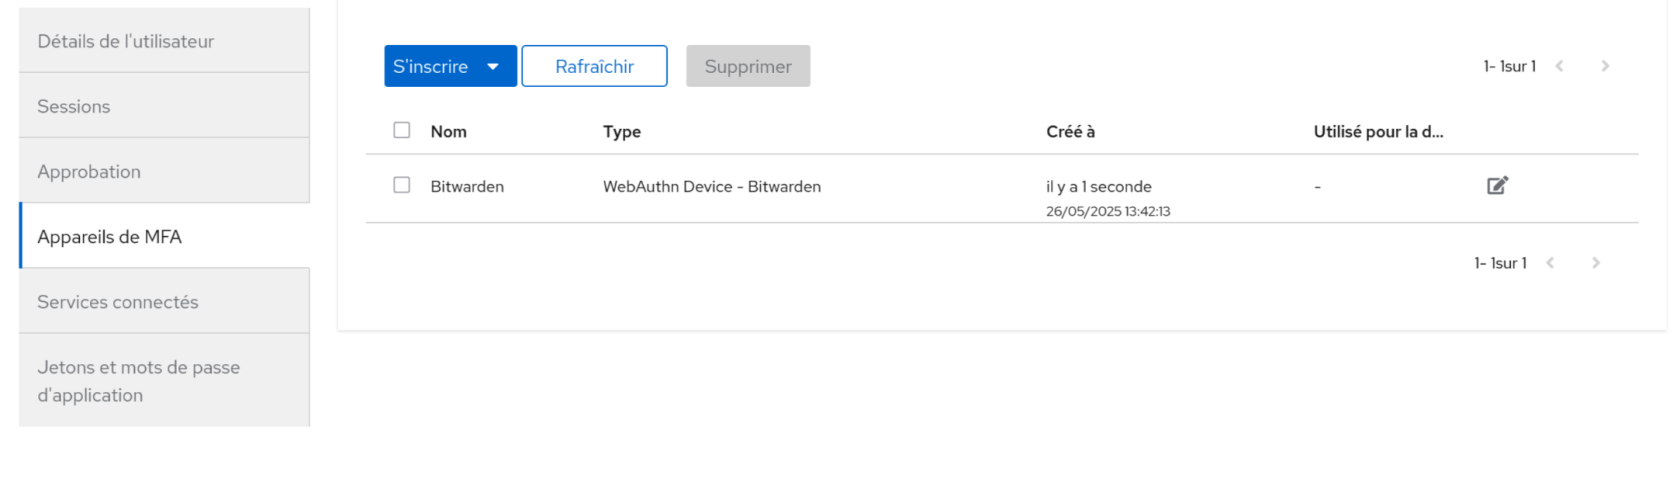Click the Créé à column header
Viewport: 1680px width, 482px height.
pyautogui.click(x=1070, y=132)
